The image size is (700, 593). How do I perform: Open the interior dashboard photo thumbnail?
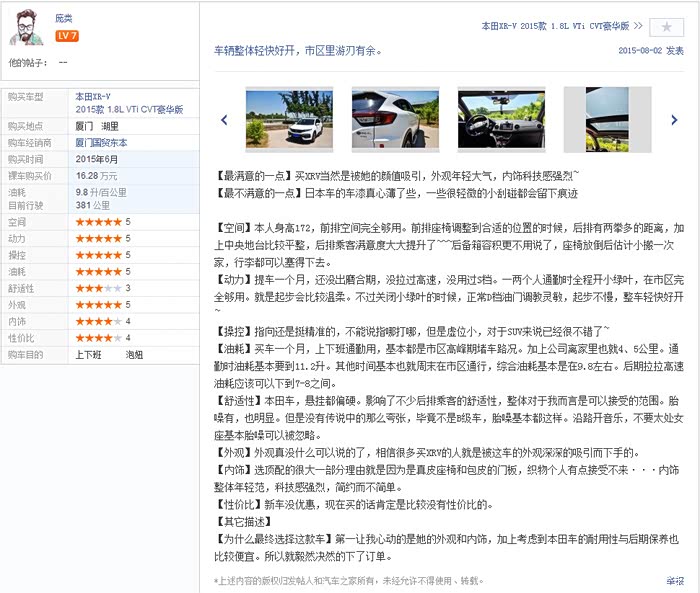(x=501, y=119)
